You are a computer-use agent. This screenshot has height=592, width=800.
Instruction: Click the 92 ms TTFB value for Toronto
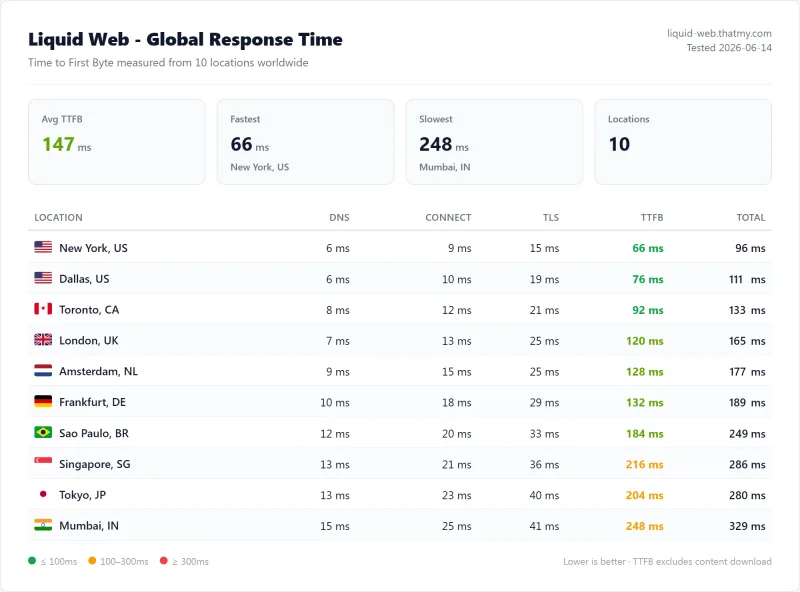(x=648, y=310)
